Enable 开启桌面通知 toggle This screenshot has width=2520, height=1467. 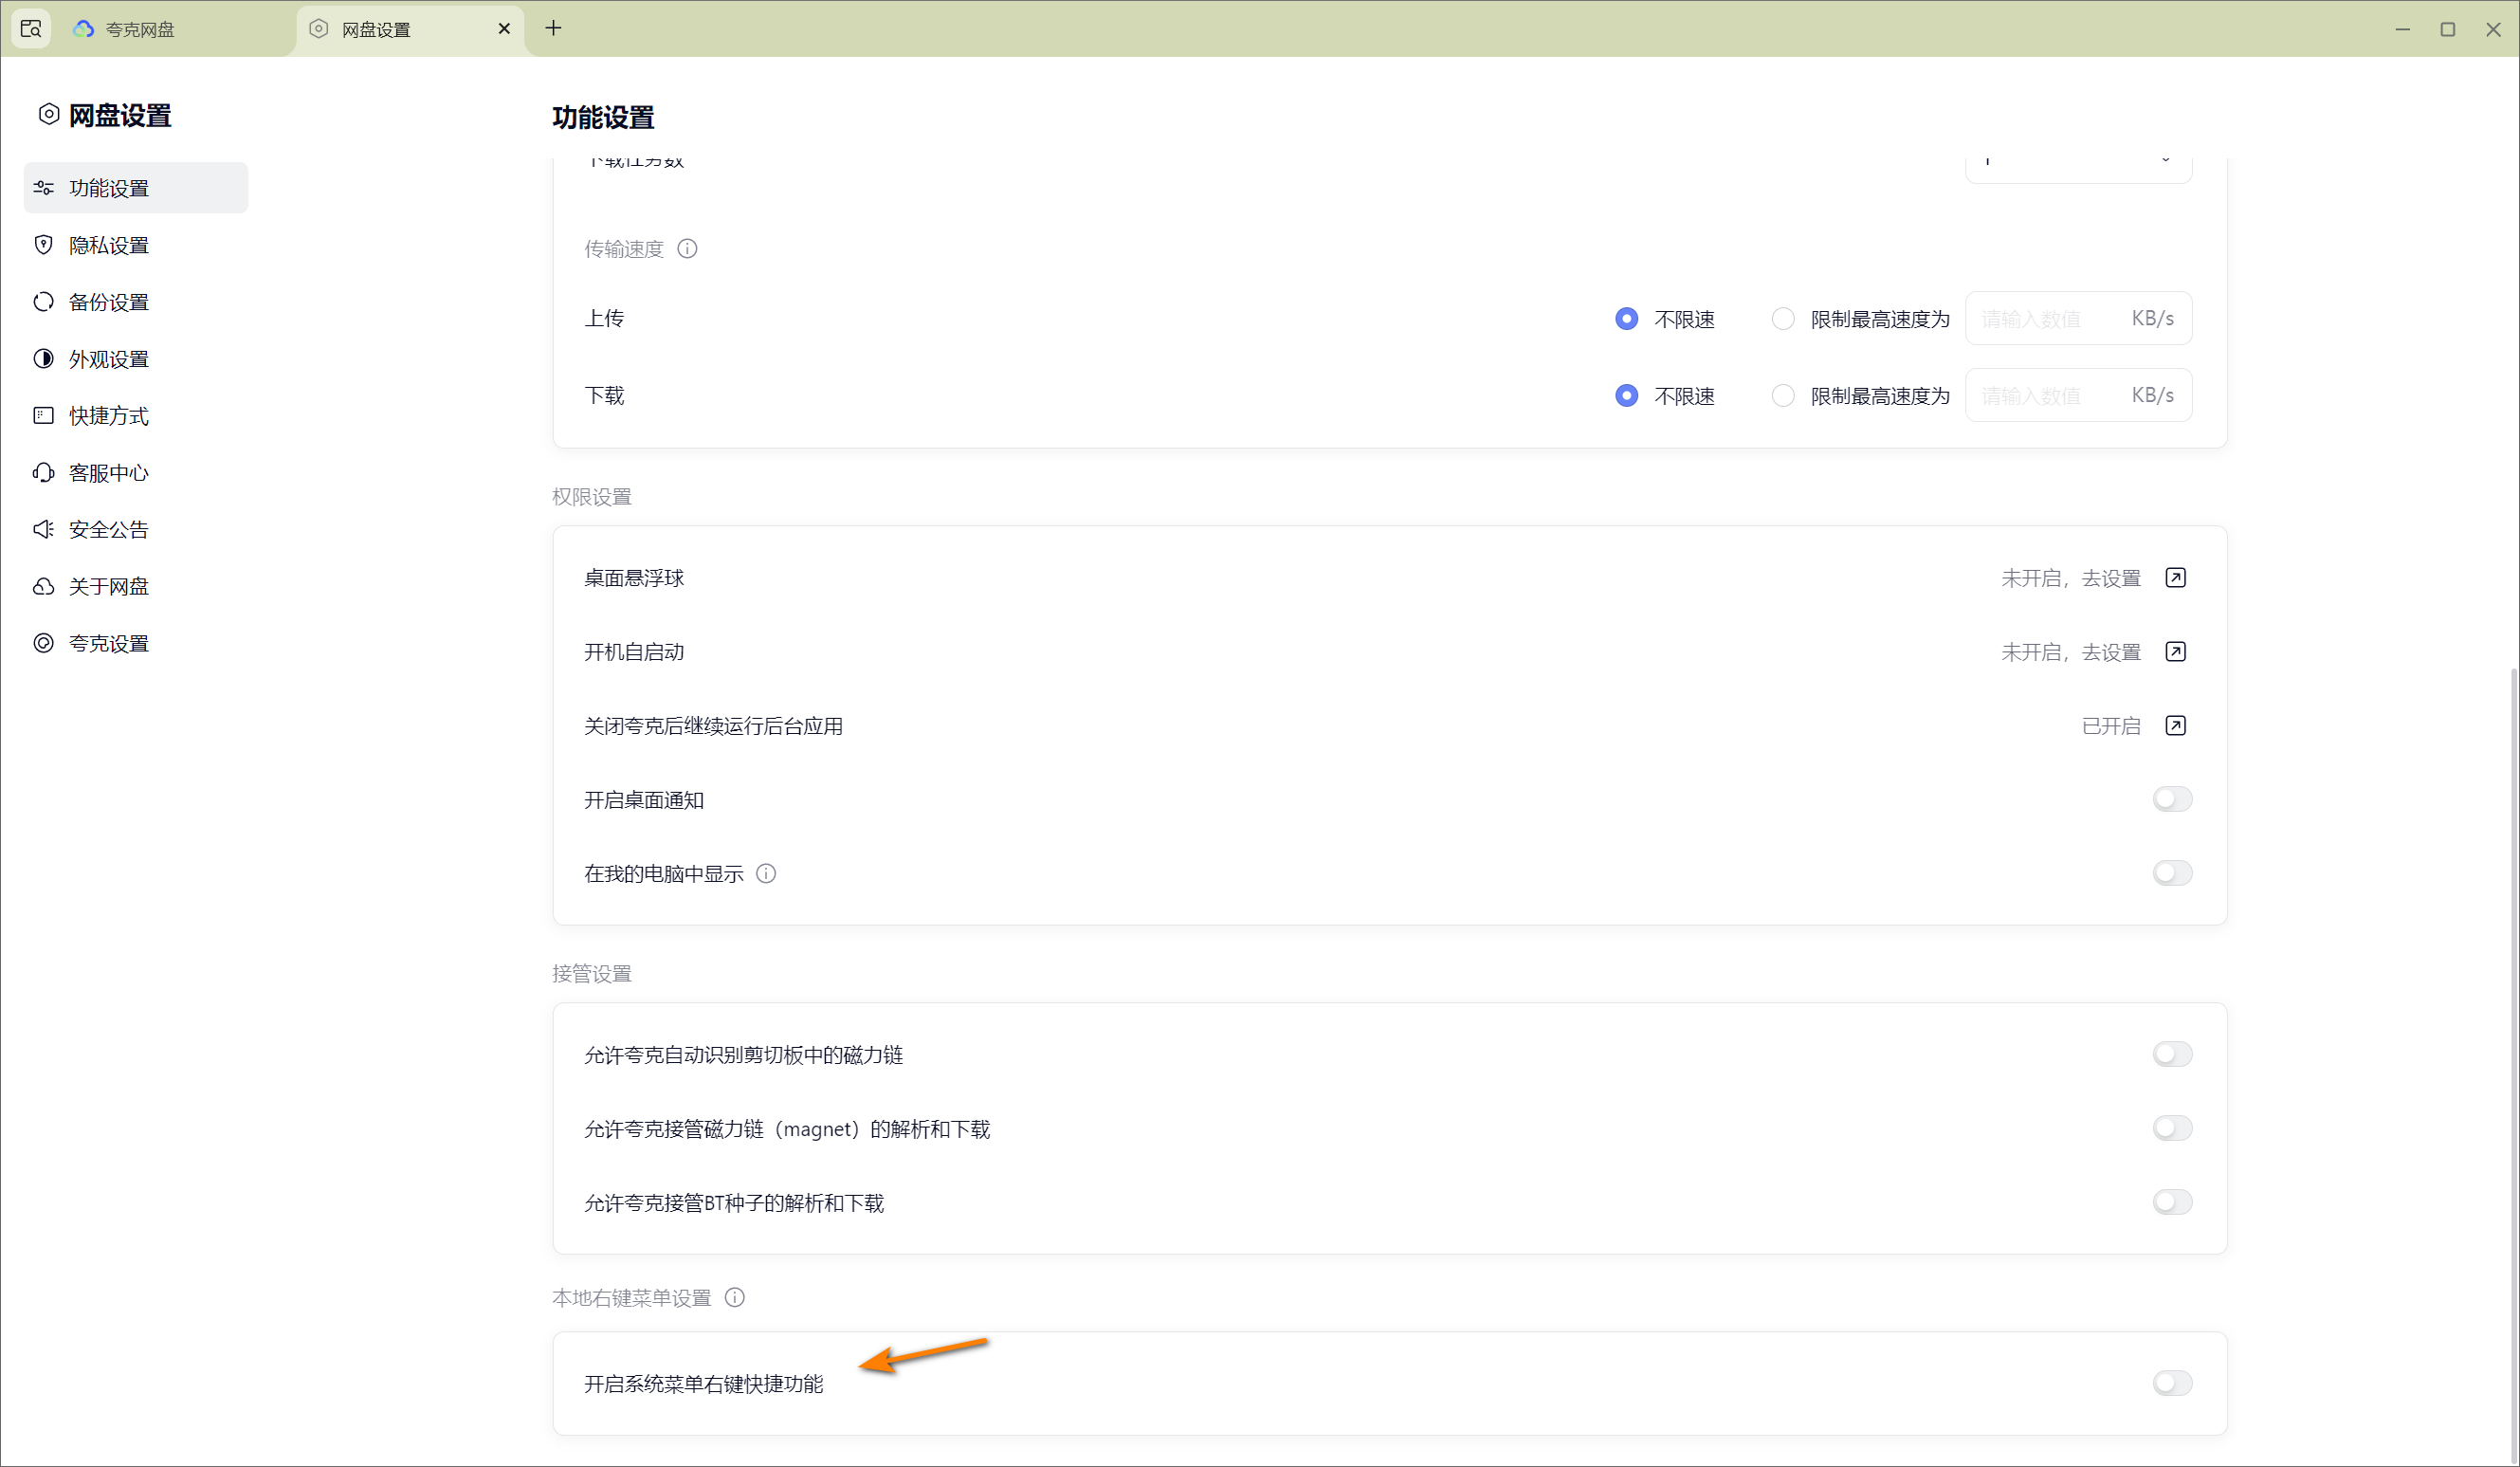(2172, 799)
